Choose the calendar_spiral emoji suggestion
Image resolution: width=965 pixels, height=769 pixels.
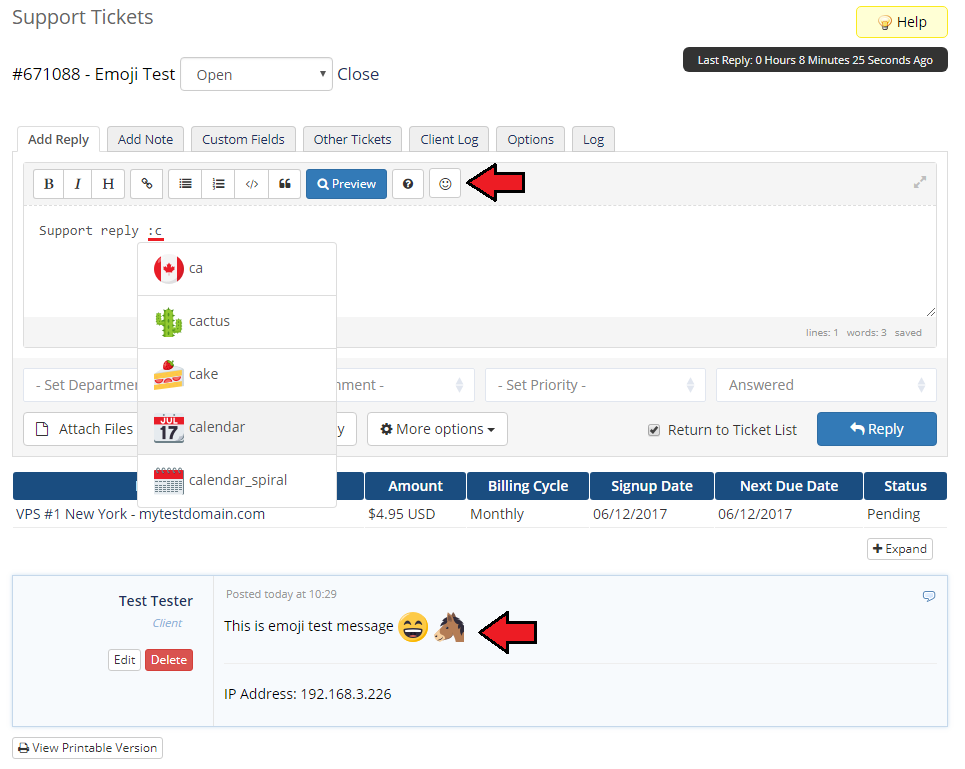(237, 480)
